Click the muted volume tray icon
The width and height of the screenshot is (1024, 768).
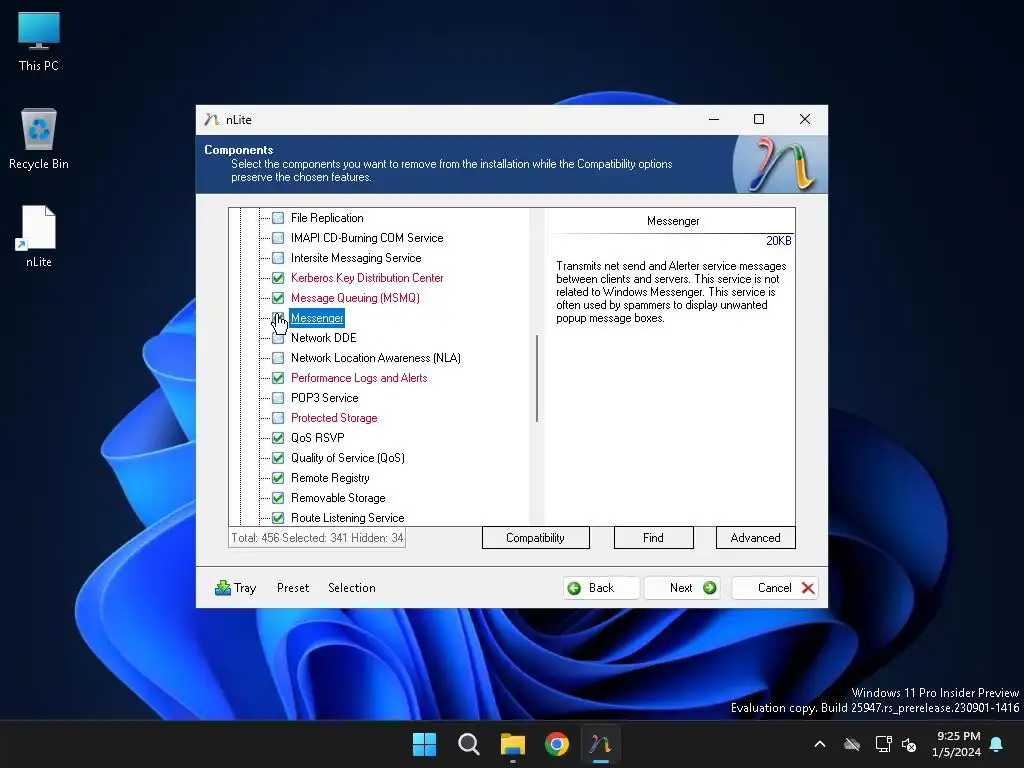[x=908, y=744]
